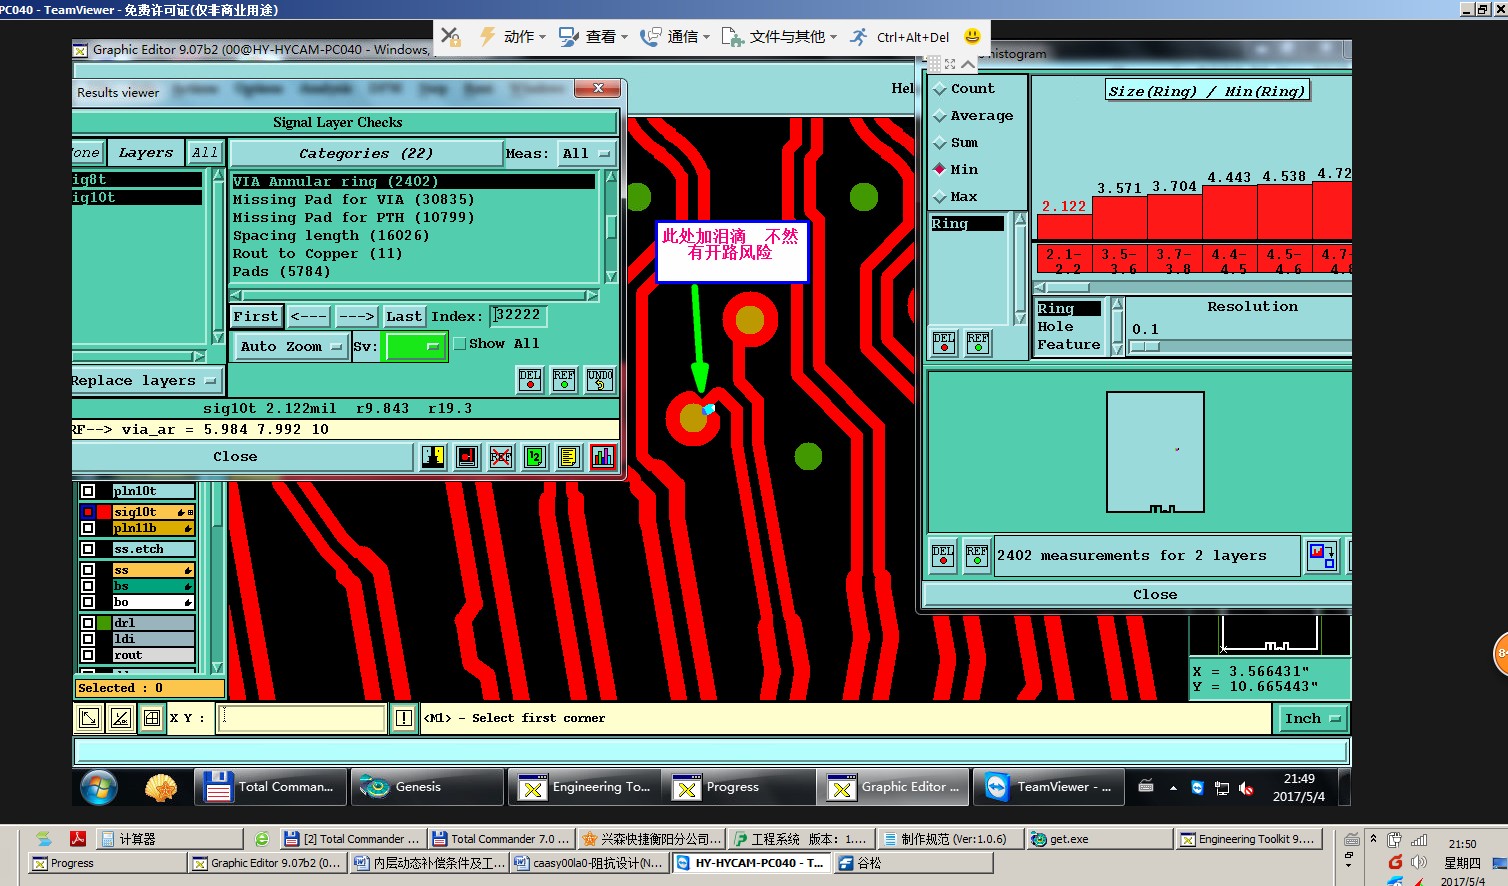Open TeamViewer 查看 menu
Image resolution: width=1508 pixels, height=886 pixels.
[593, 37]
